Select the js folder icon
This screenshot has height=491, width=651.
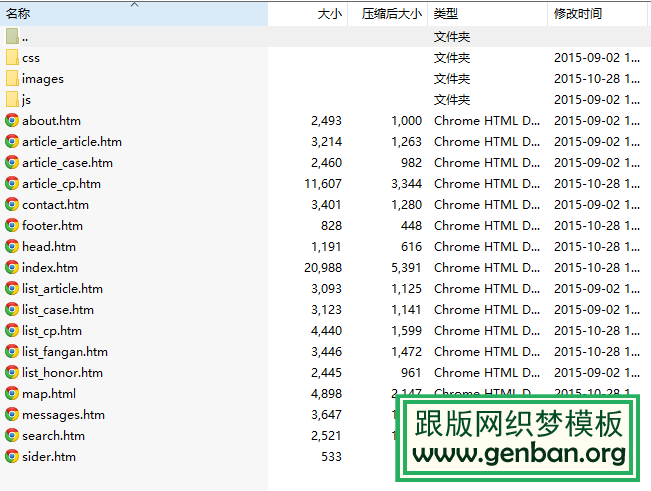tap(12, 100)
